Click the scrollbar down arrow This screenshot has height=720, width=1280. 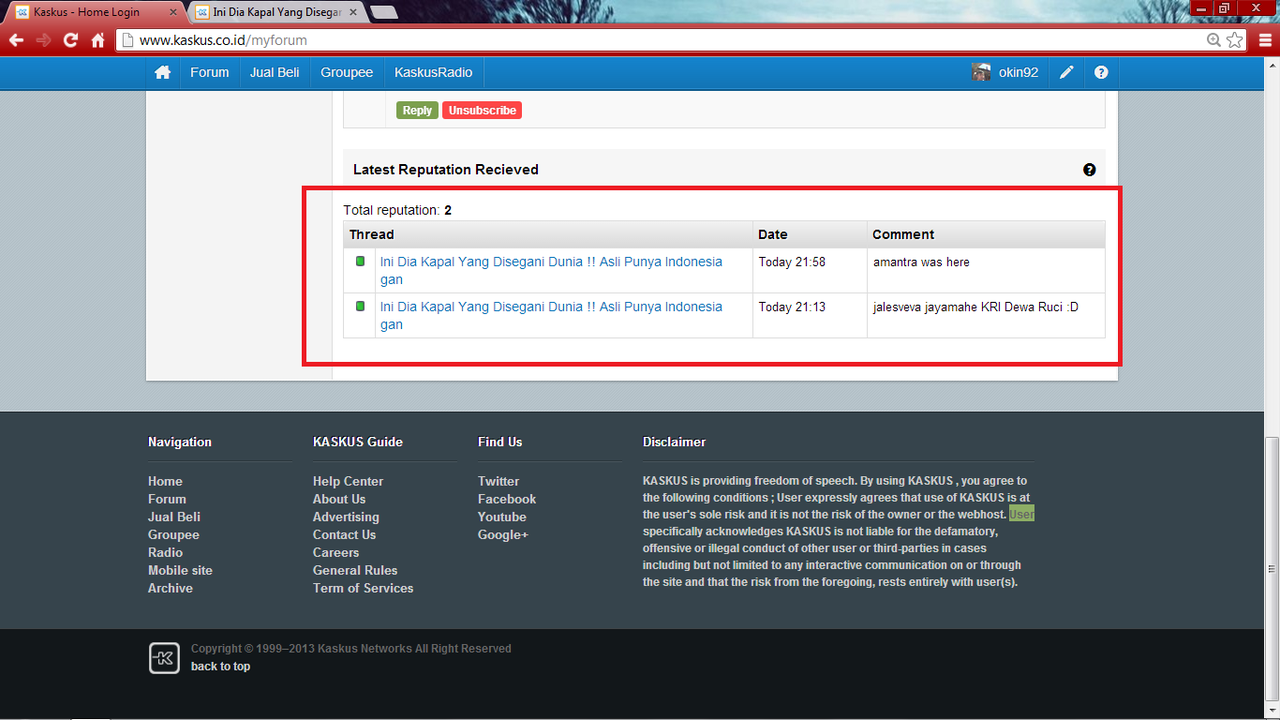(1271, 712)
